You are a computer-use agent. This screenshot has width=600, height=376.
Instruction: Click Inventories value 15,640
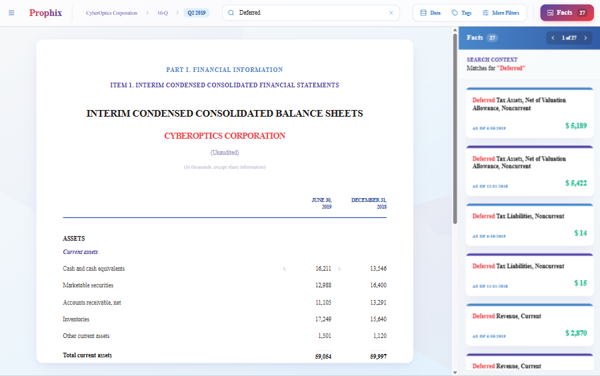coord(378,319)
